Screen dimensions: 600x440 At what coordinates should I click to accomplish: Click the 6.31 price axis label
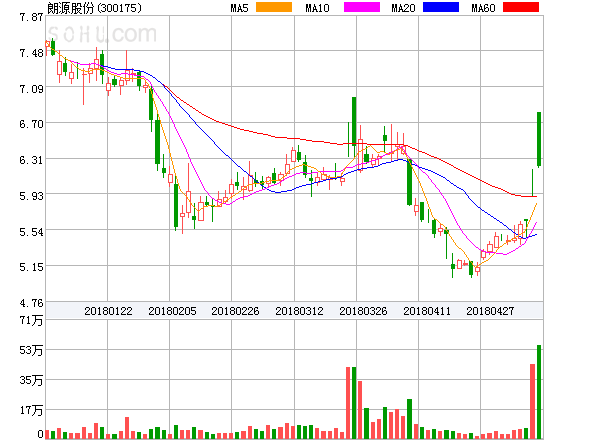tap(31, 160)
